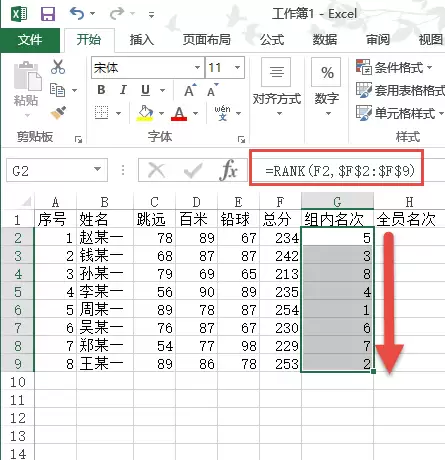
Task: Open the Clipboard pane dialog launcher
Action: point(78,139)
